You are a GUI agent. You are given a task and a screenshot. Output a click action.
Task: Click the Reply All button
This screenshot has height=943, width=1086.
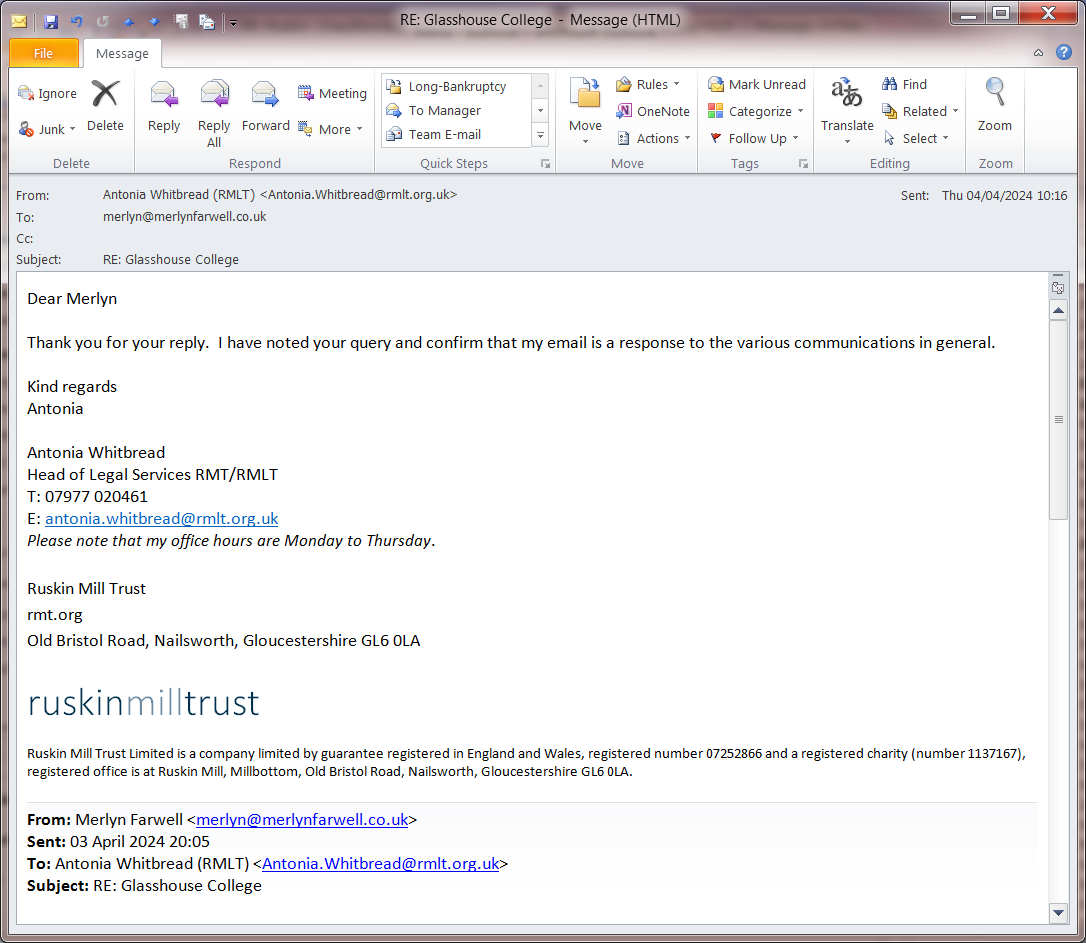pyautogui.click(x=214, y=113)
